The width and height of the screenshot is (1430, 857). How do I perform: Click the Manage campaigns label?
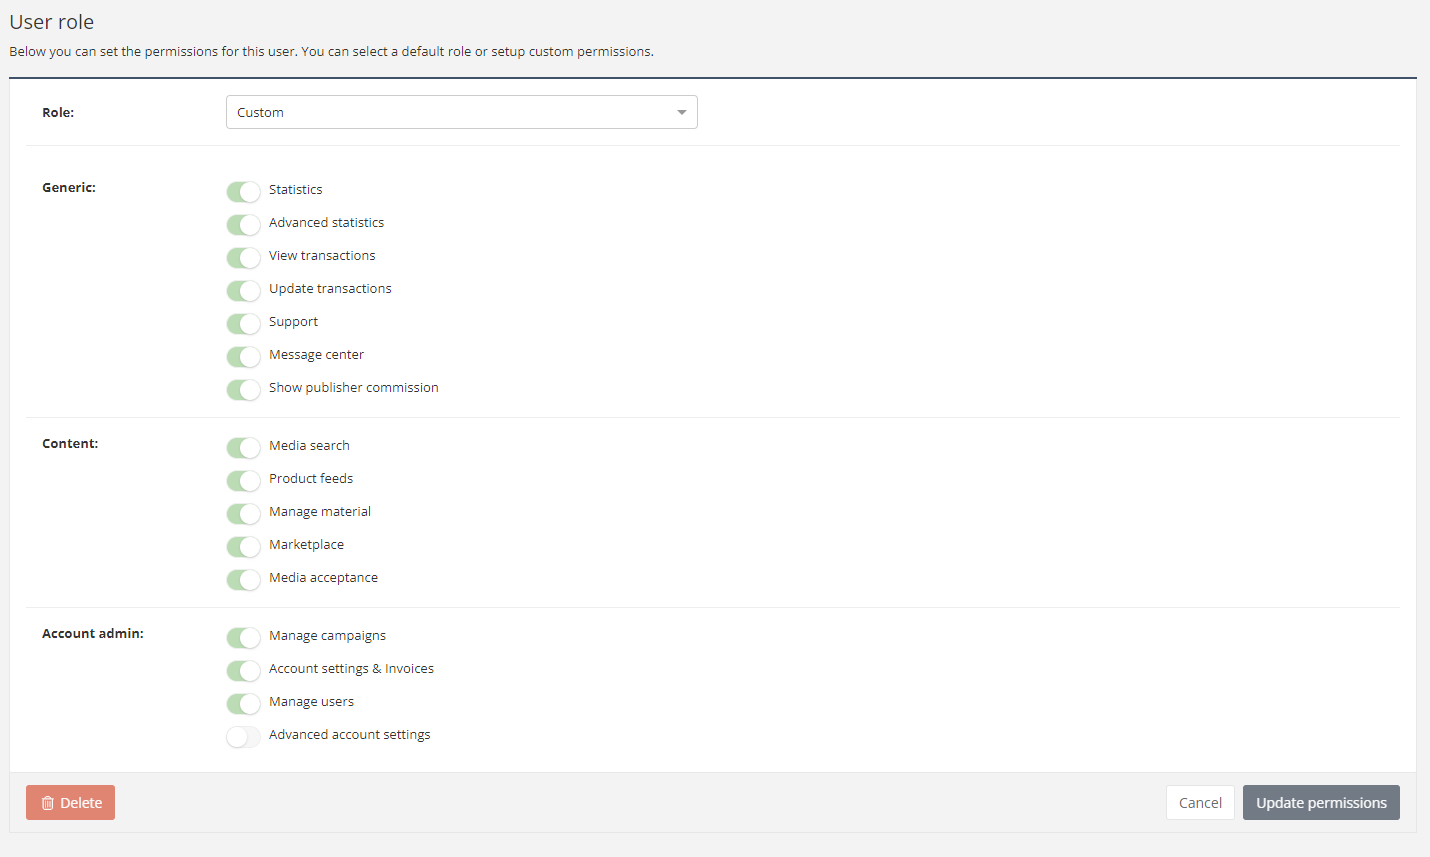click(327, 635)
